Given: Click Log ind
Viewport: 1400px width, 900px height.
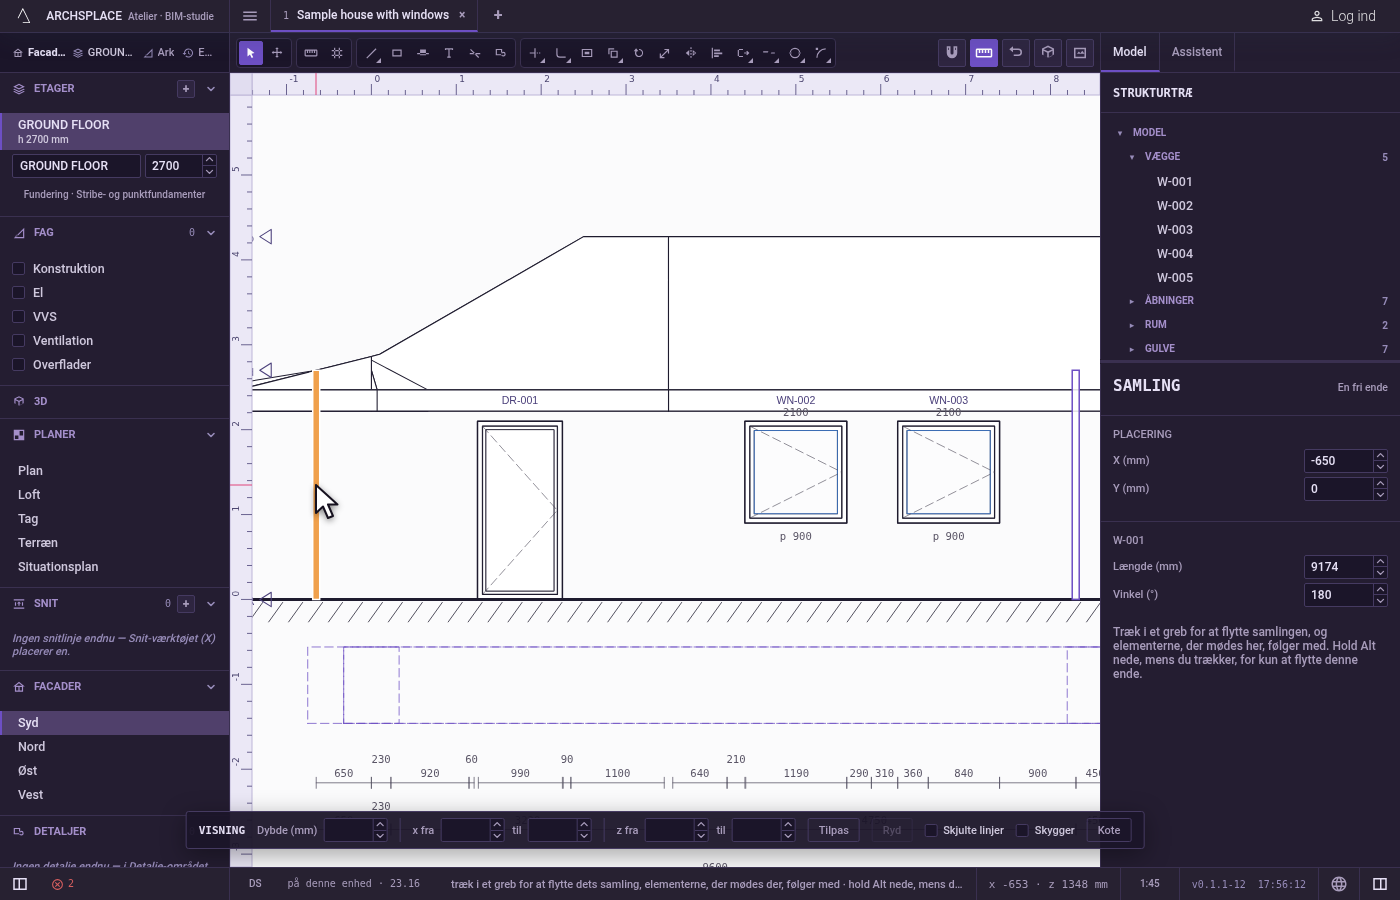Looking at the screenshot, I should pyautogui.click(x=1344, y=16).
